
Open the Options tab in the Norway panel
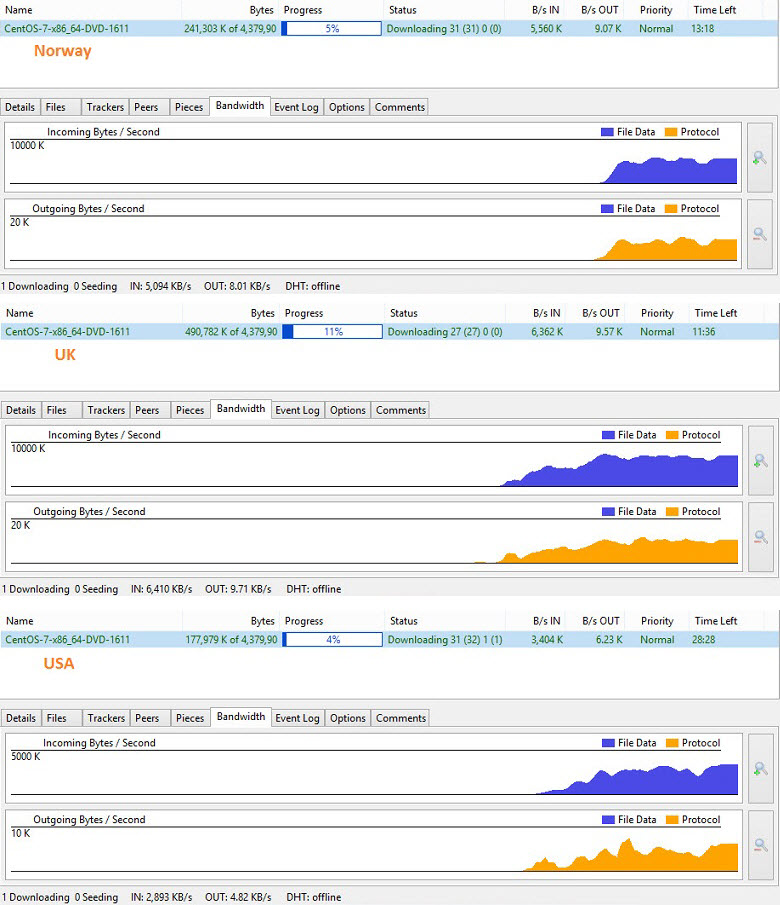(346, 107)
